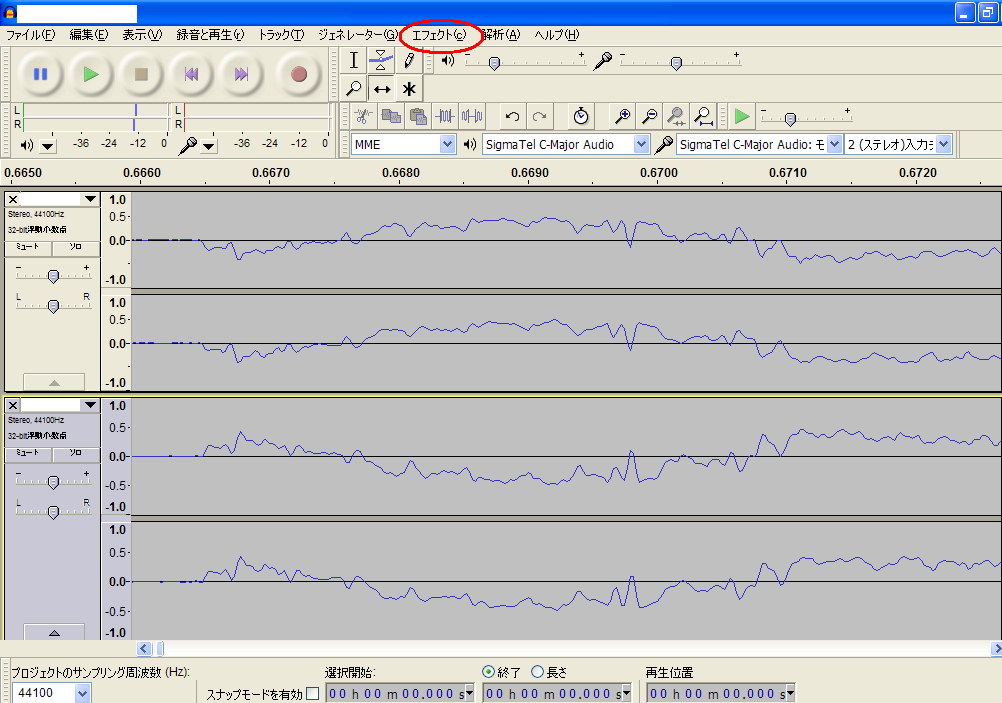The width and height of the screenshot is (1002, 703).
Task: Start playback with the Play button
Action: tap(91, 74)
